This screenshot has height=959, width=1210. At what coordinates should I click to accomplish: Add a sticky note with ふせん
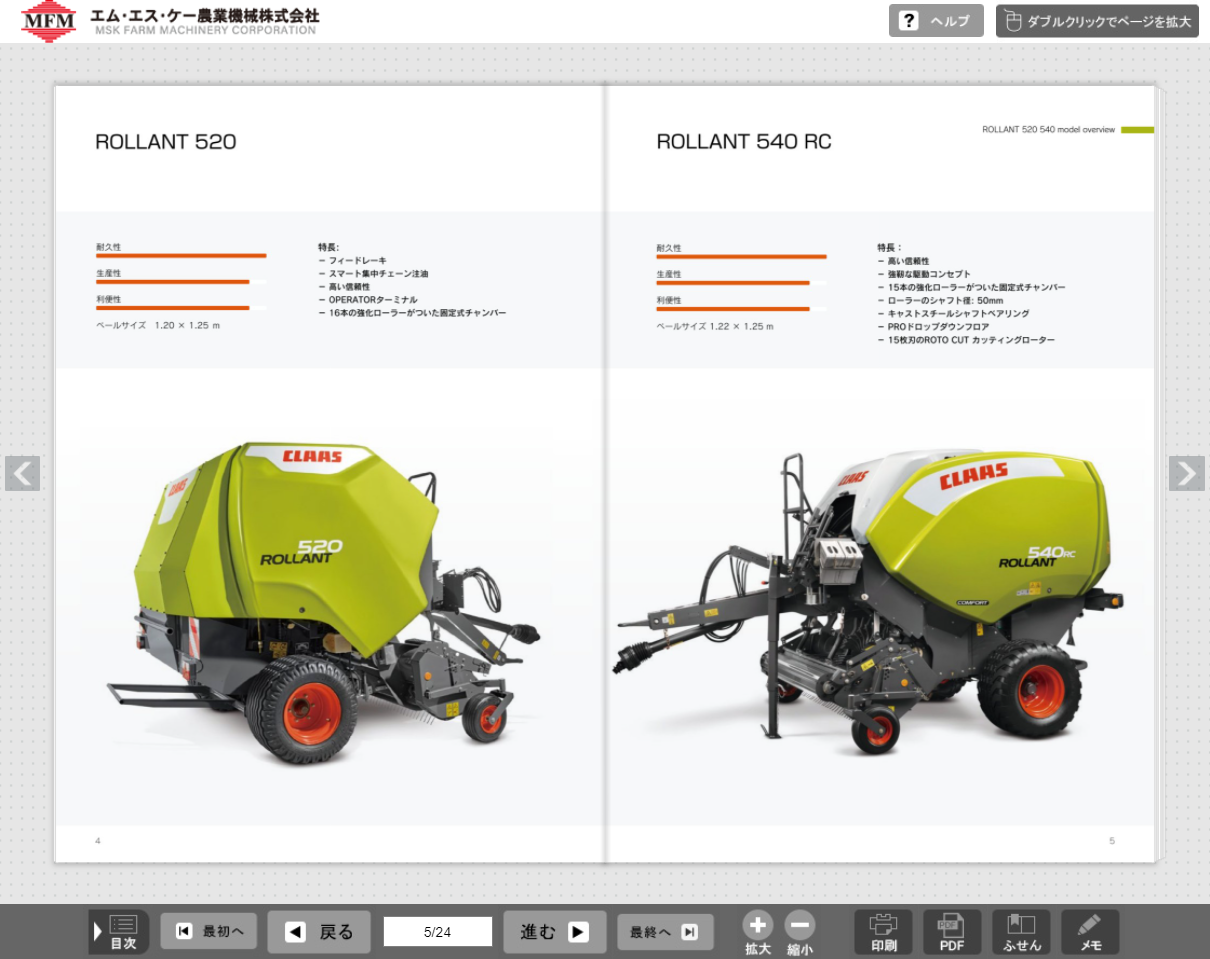(1021, 932)
